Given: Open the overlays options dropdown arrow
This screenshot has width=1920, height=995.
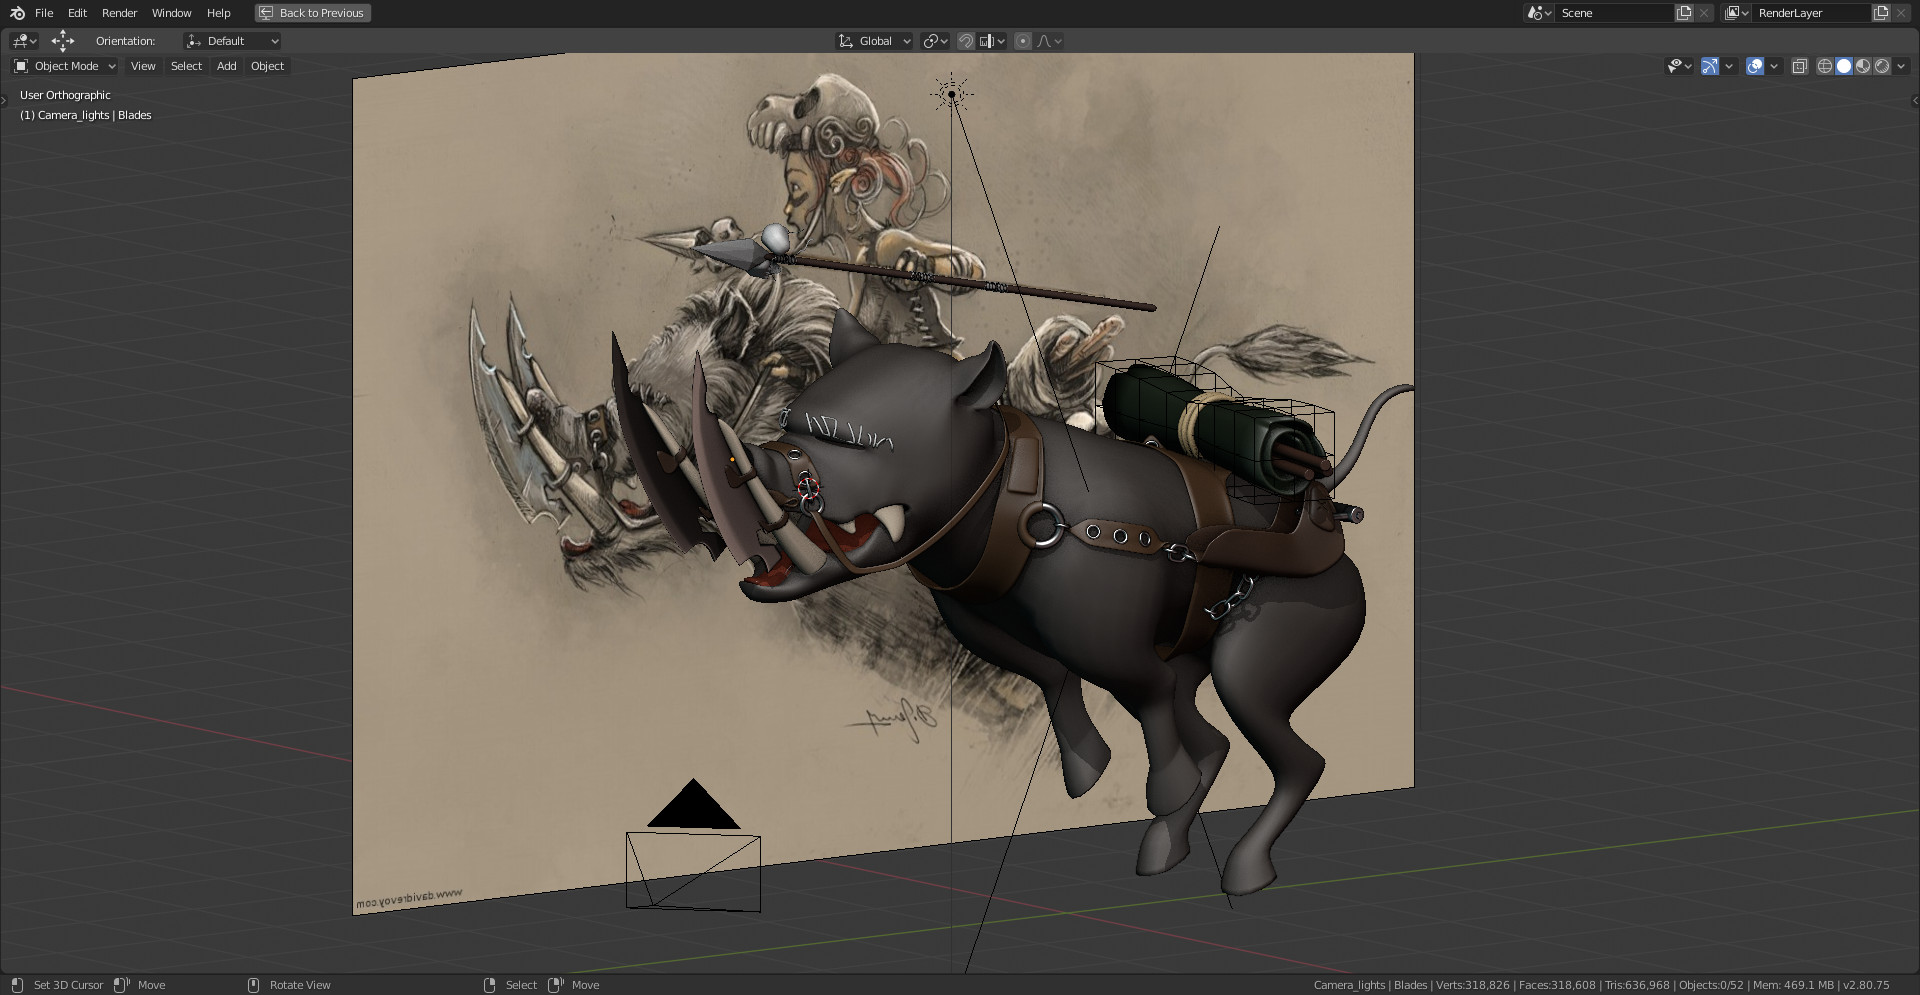Looking at the screenshot, I should [1773, 66].
